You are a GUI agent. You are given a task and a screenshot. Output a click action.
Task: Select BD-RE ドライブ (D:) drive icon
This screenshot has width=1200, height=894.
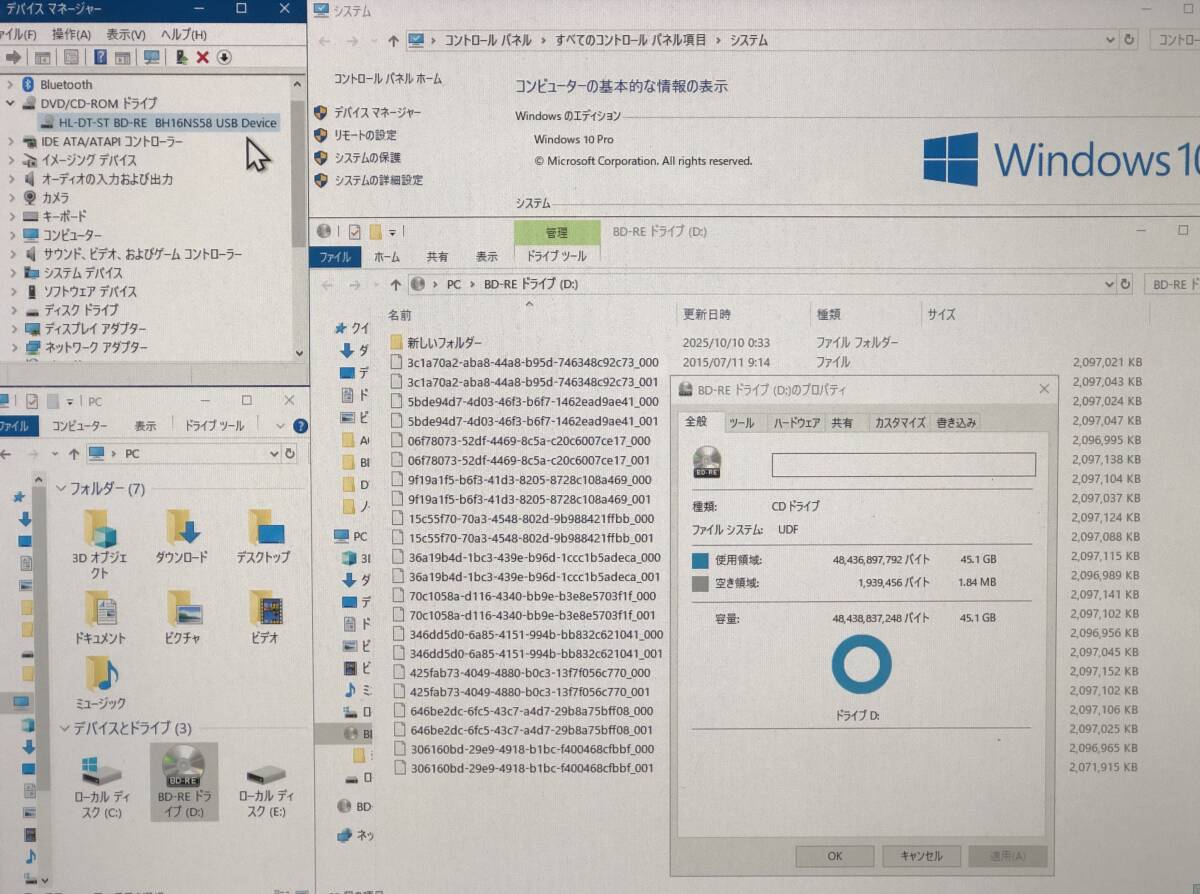[x=184, y=783]
